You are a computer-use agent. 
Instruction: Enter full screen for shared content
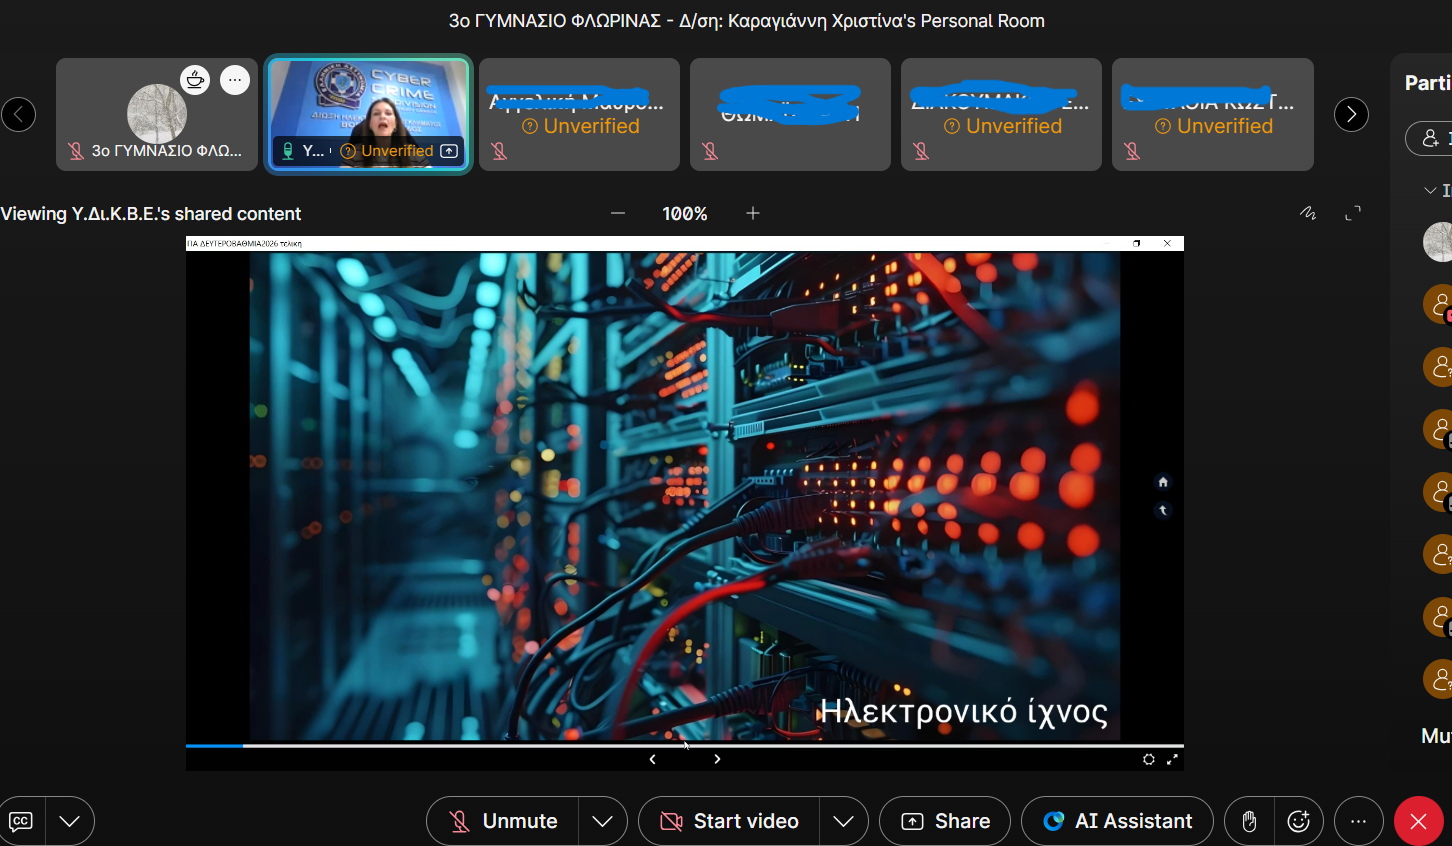[x=1353, y=213]
